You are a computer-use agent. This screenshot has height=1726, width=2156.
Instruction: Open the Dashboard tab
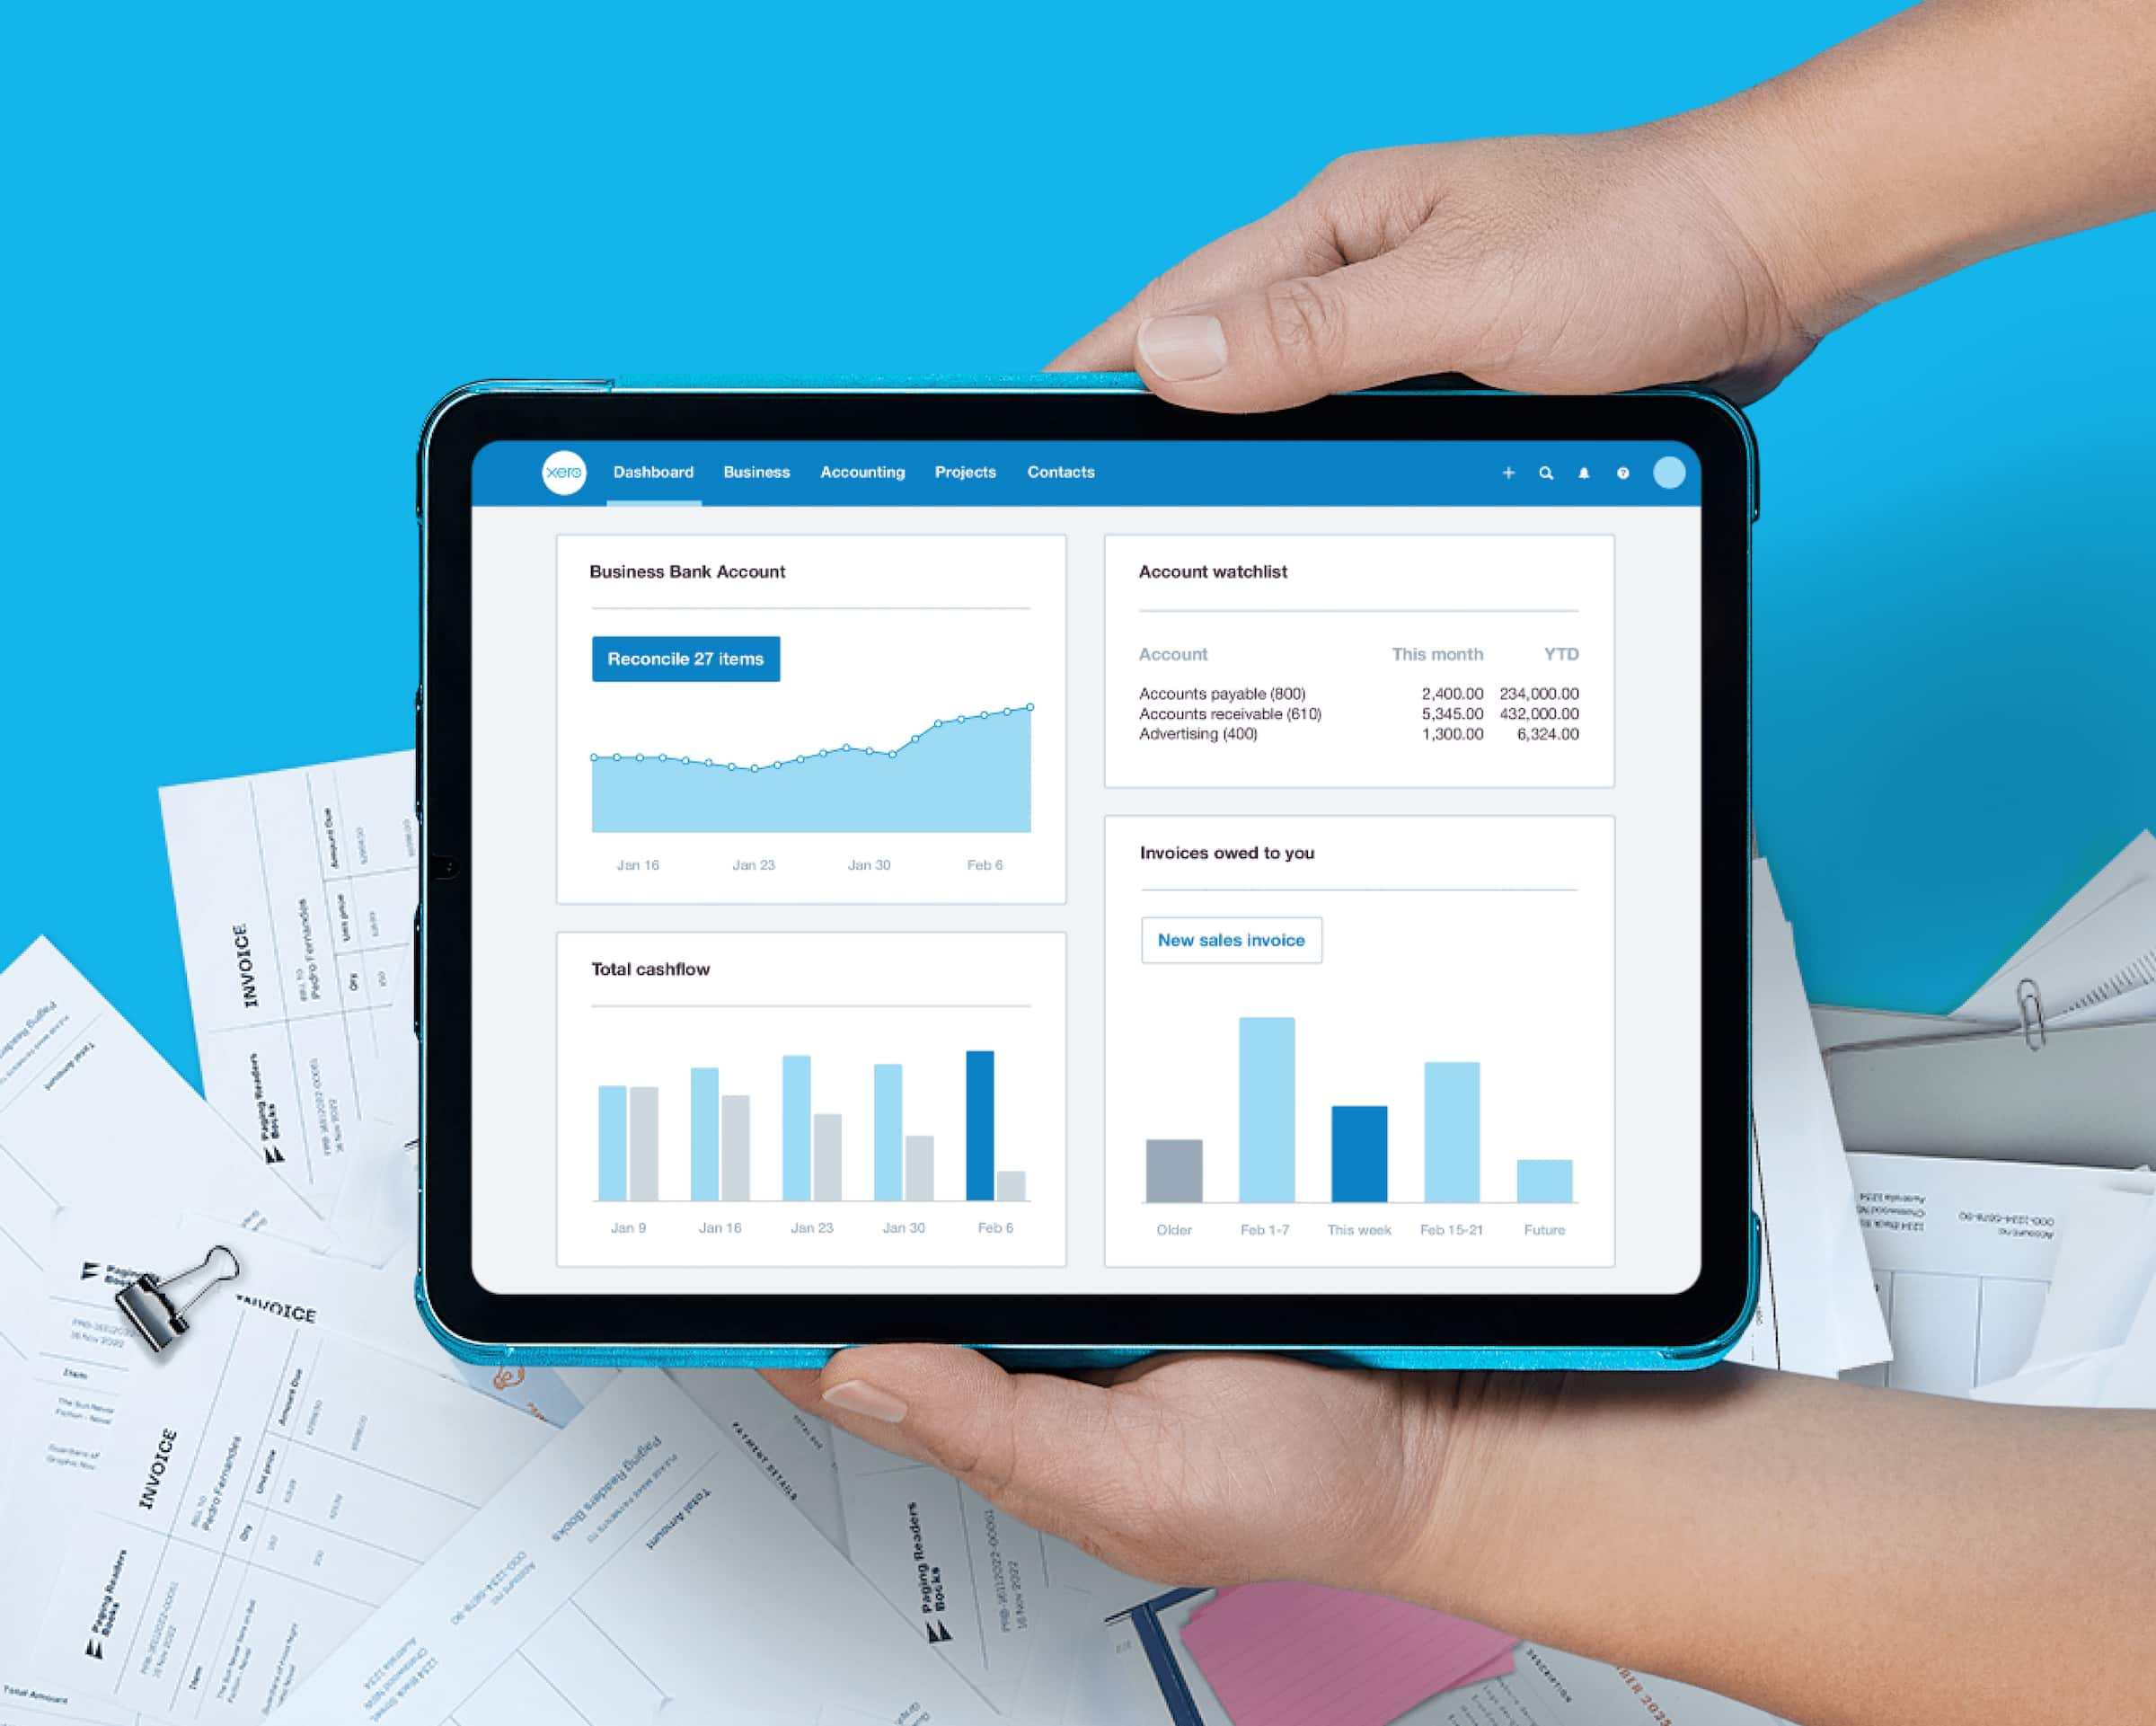tap(653, 470)
